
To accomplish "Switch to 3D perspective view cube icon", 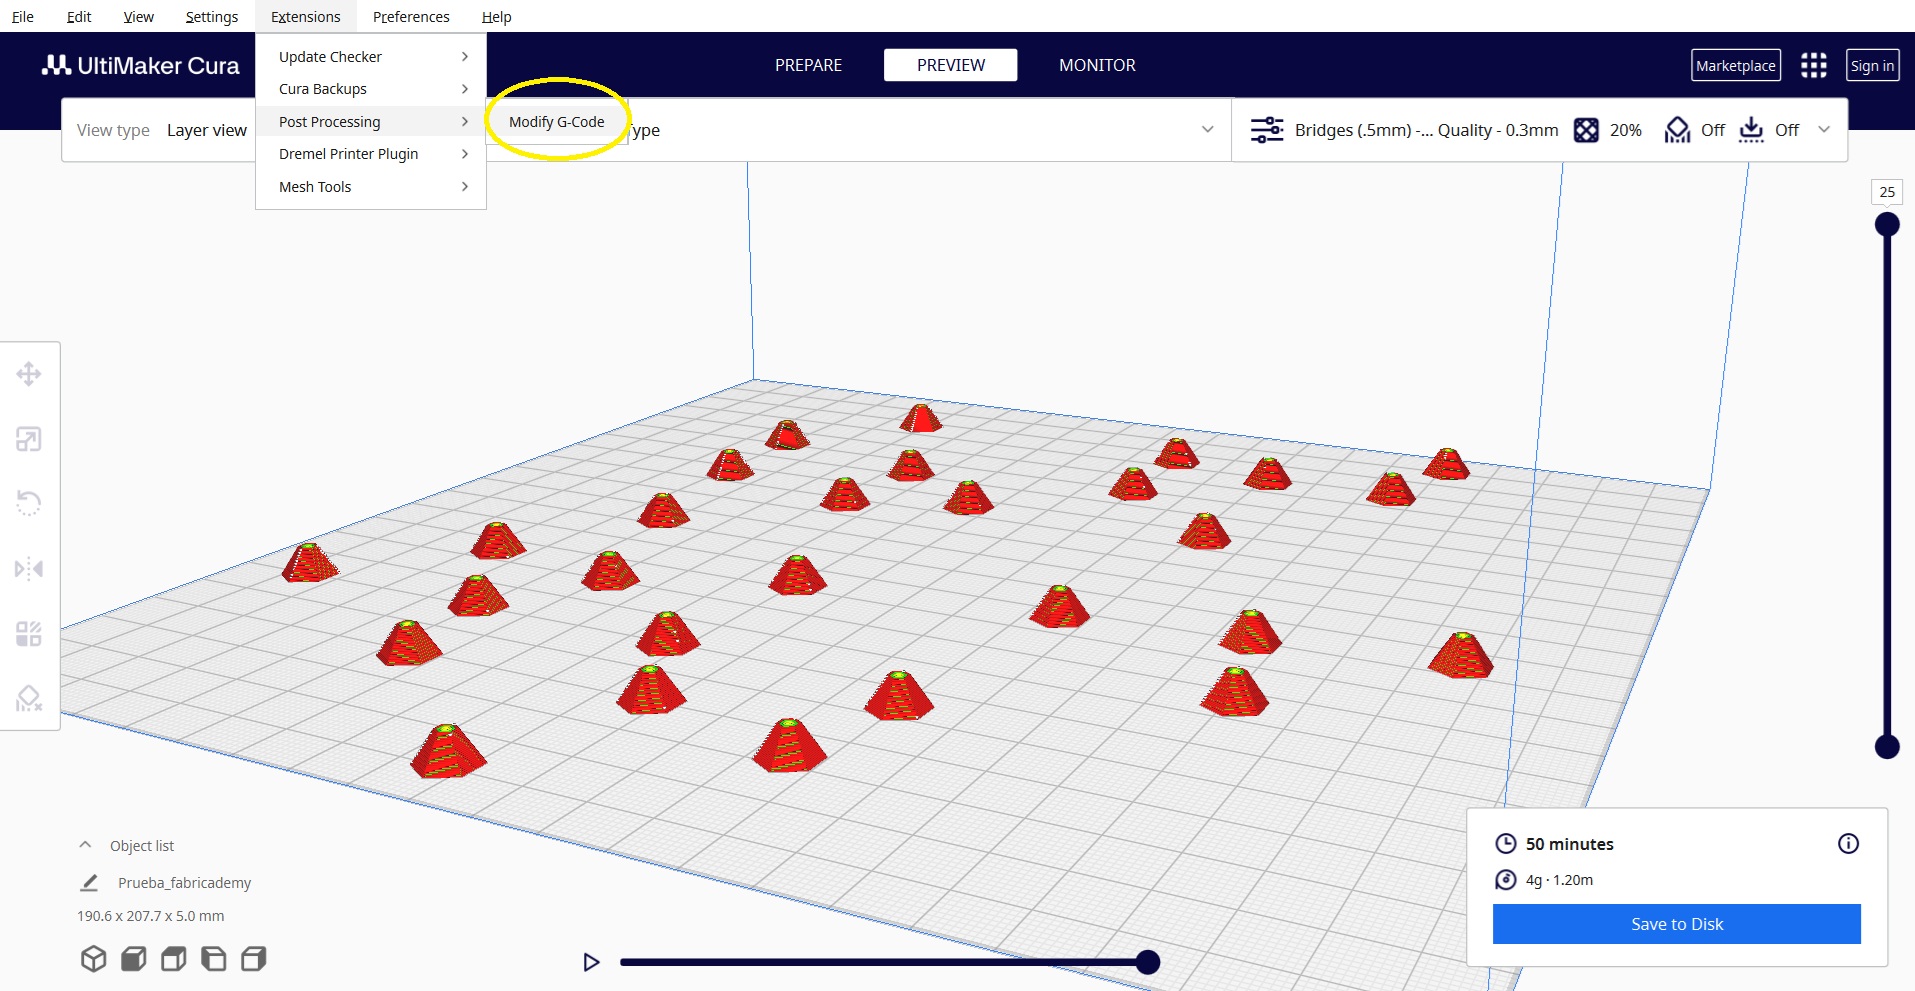I will 93,959.
